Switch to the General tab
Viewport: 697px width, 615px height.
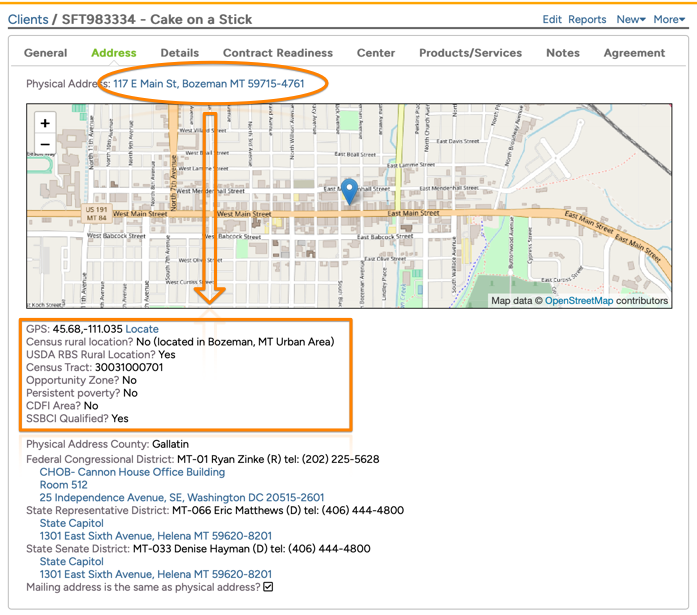coord(46,53)
